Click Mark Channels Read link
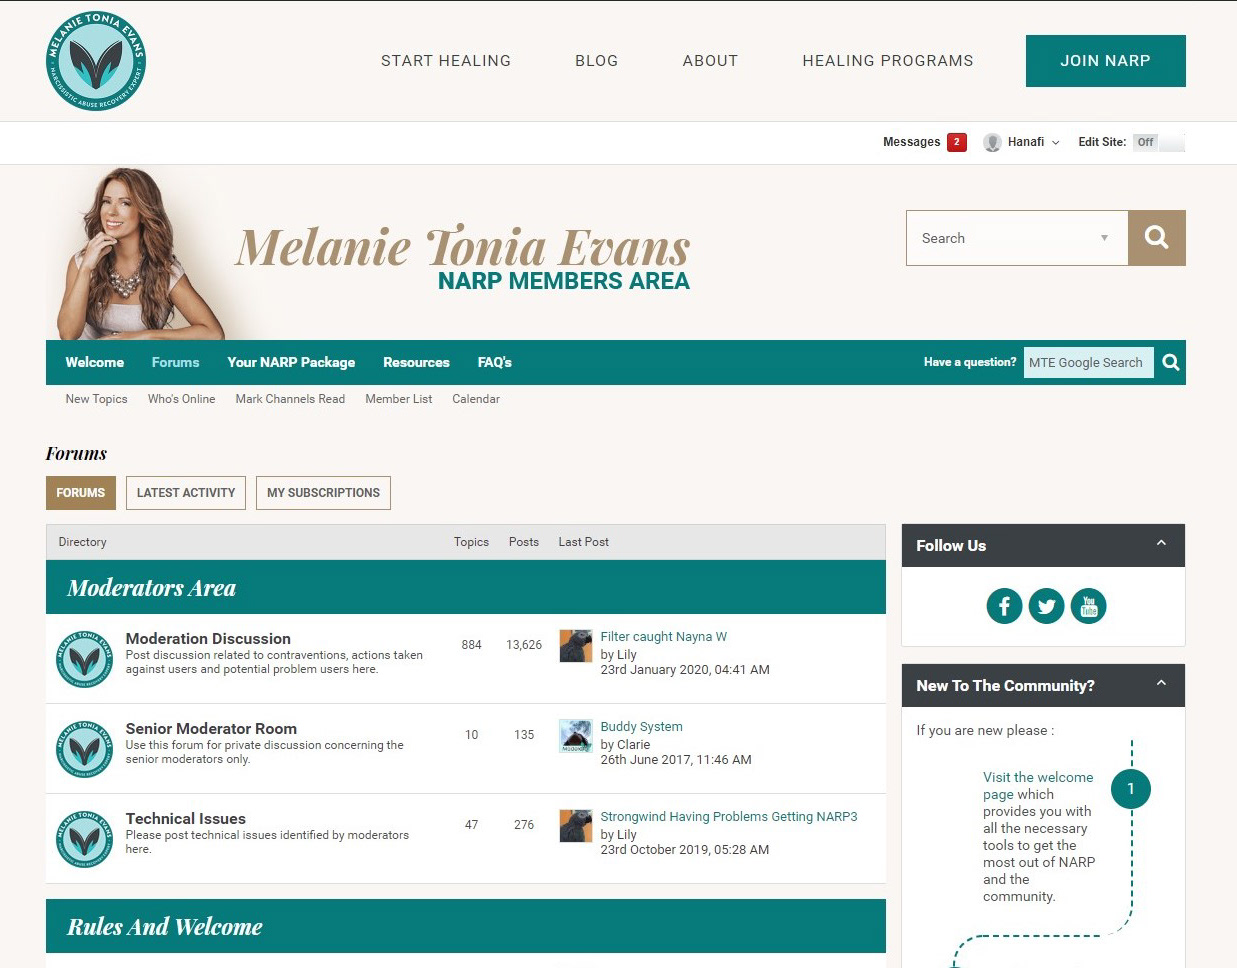Image resolution: width=1237 pixels, height=968 pixels. tap(290, 399)
